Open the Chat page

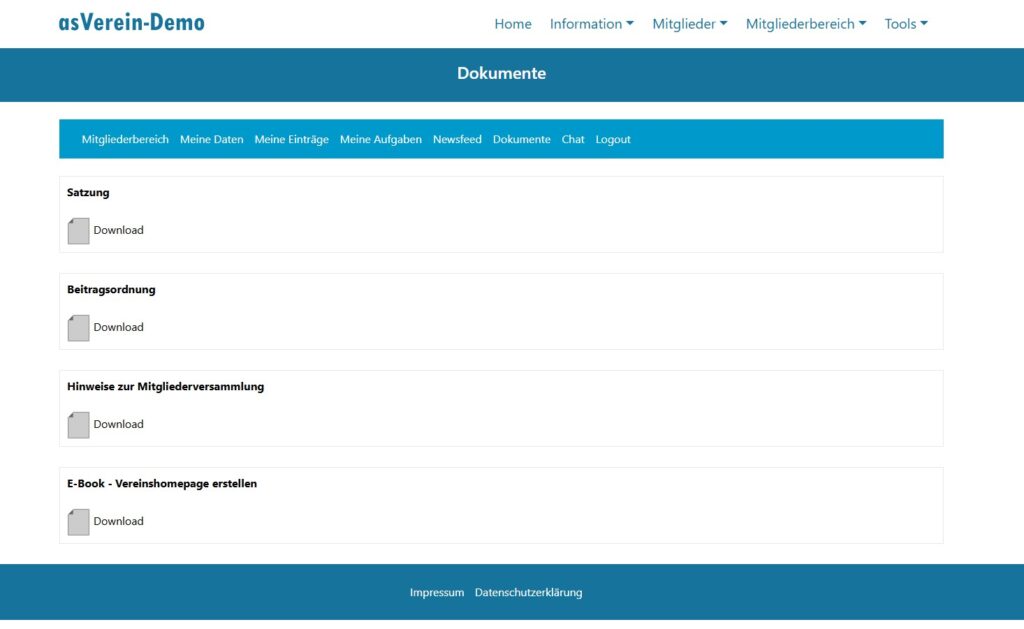click(x=573, y=140)
